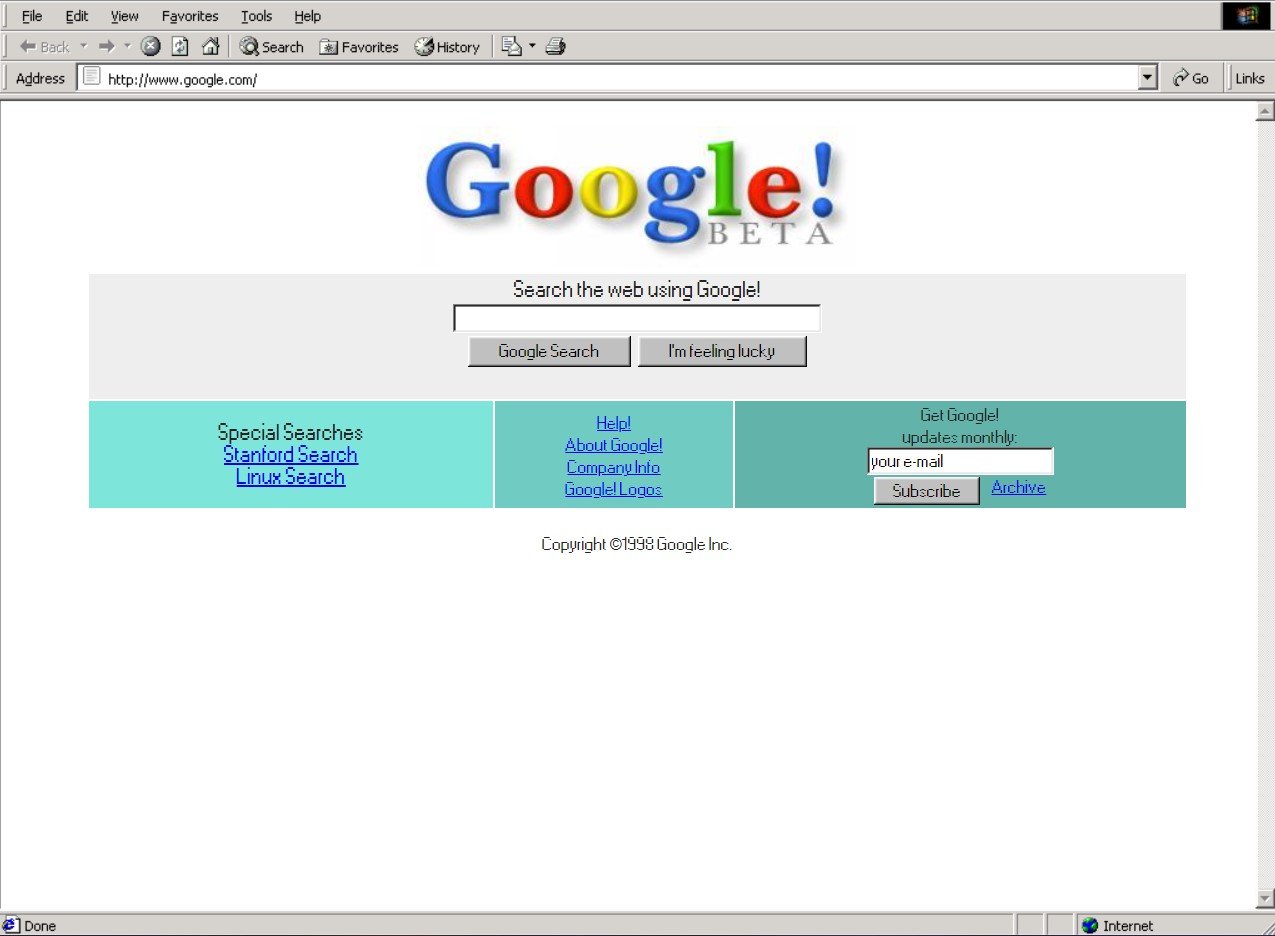Open the About Google! link
Viewport: 1275px width, 936px height.
[614, 445]
